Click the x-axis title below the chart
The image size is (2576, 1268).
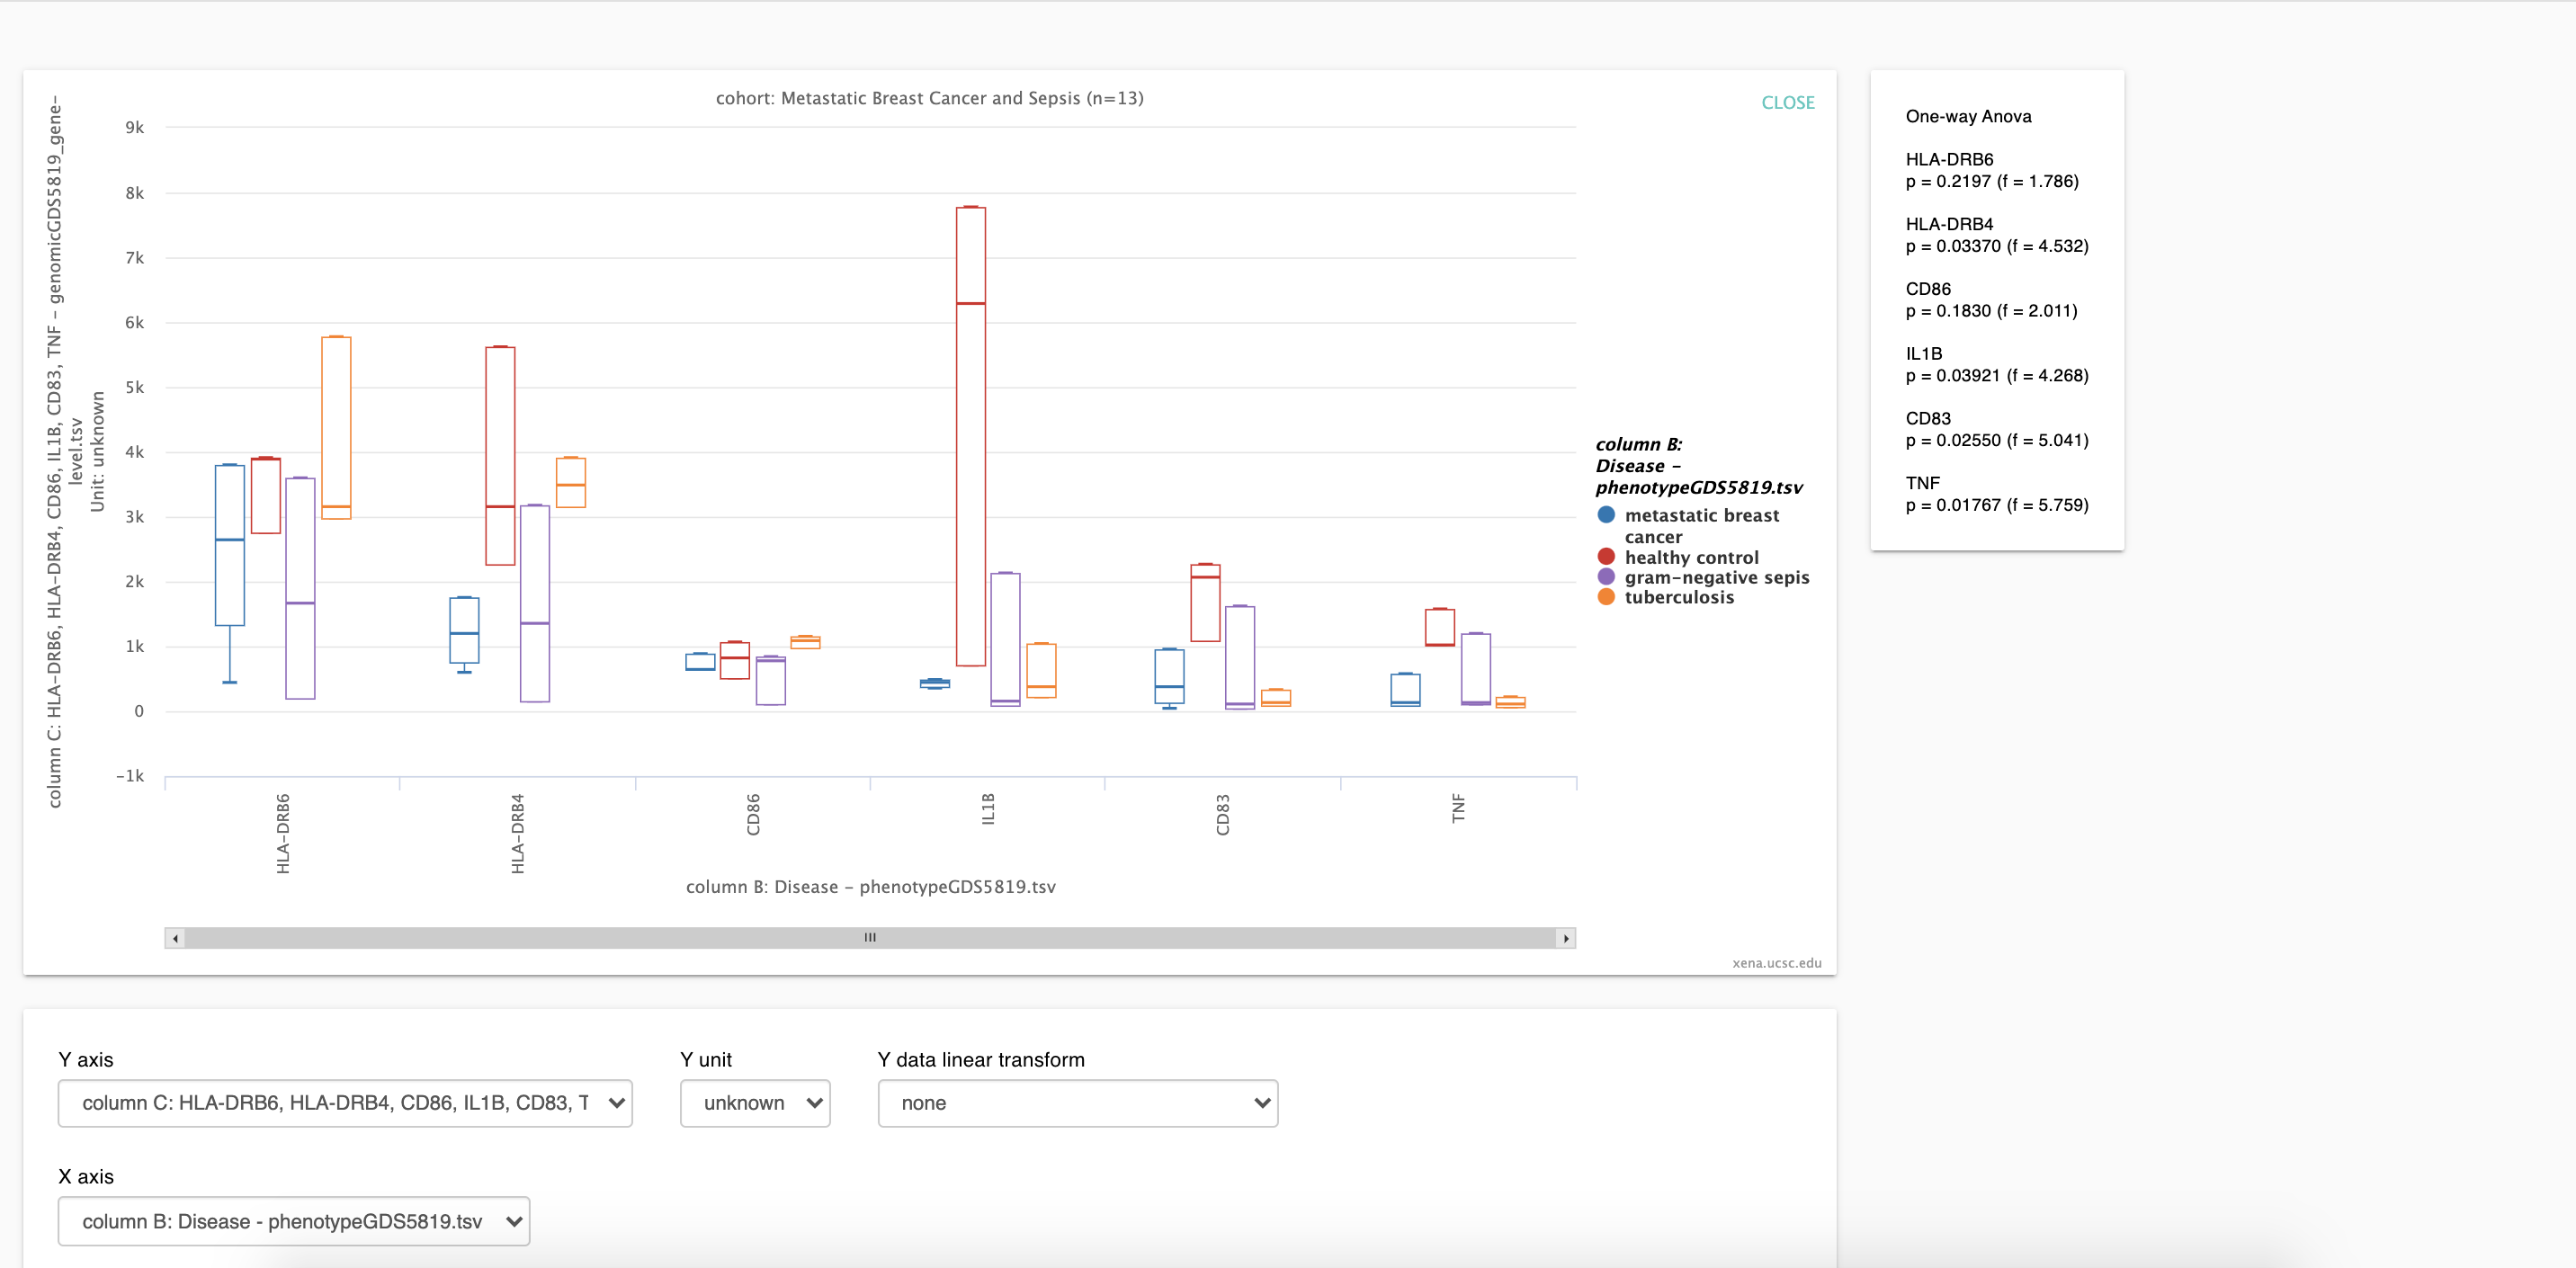[x=870, y=887]
